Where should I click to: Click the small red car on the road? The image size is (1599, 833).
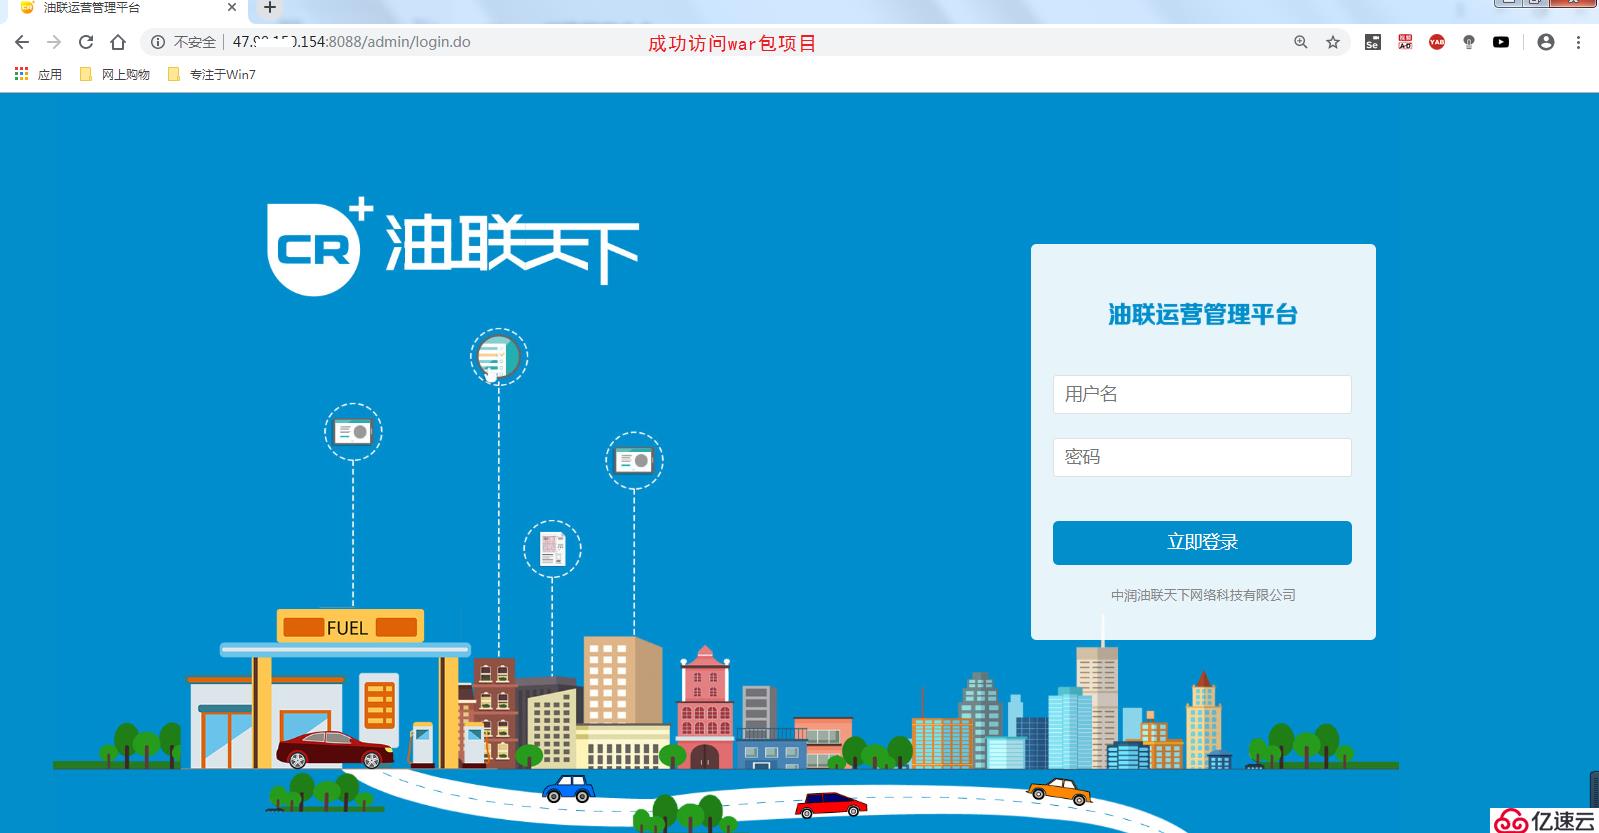[x=831, y=805]
